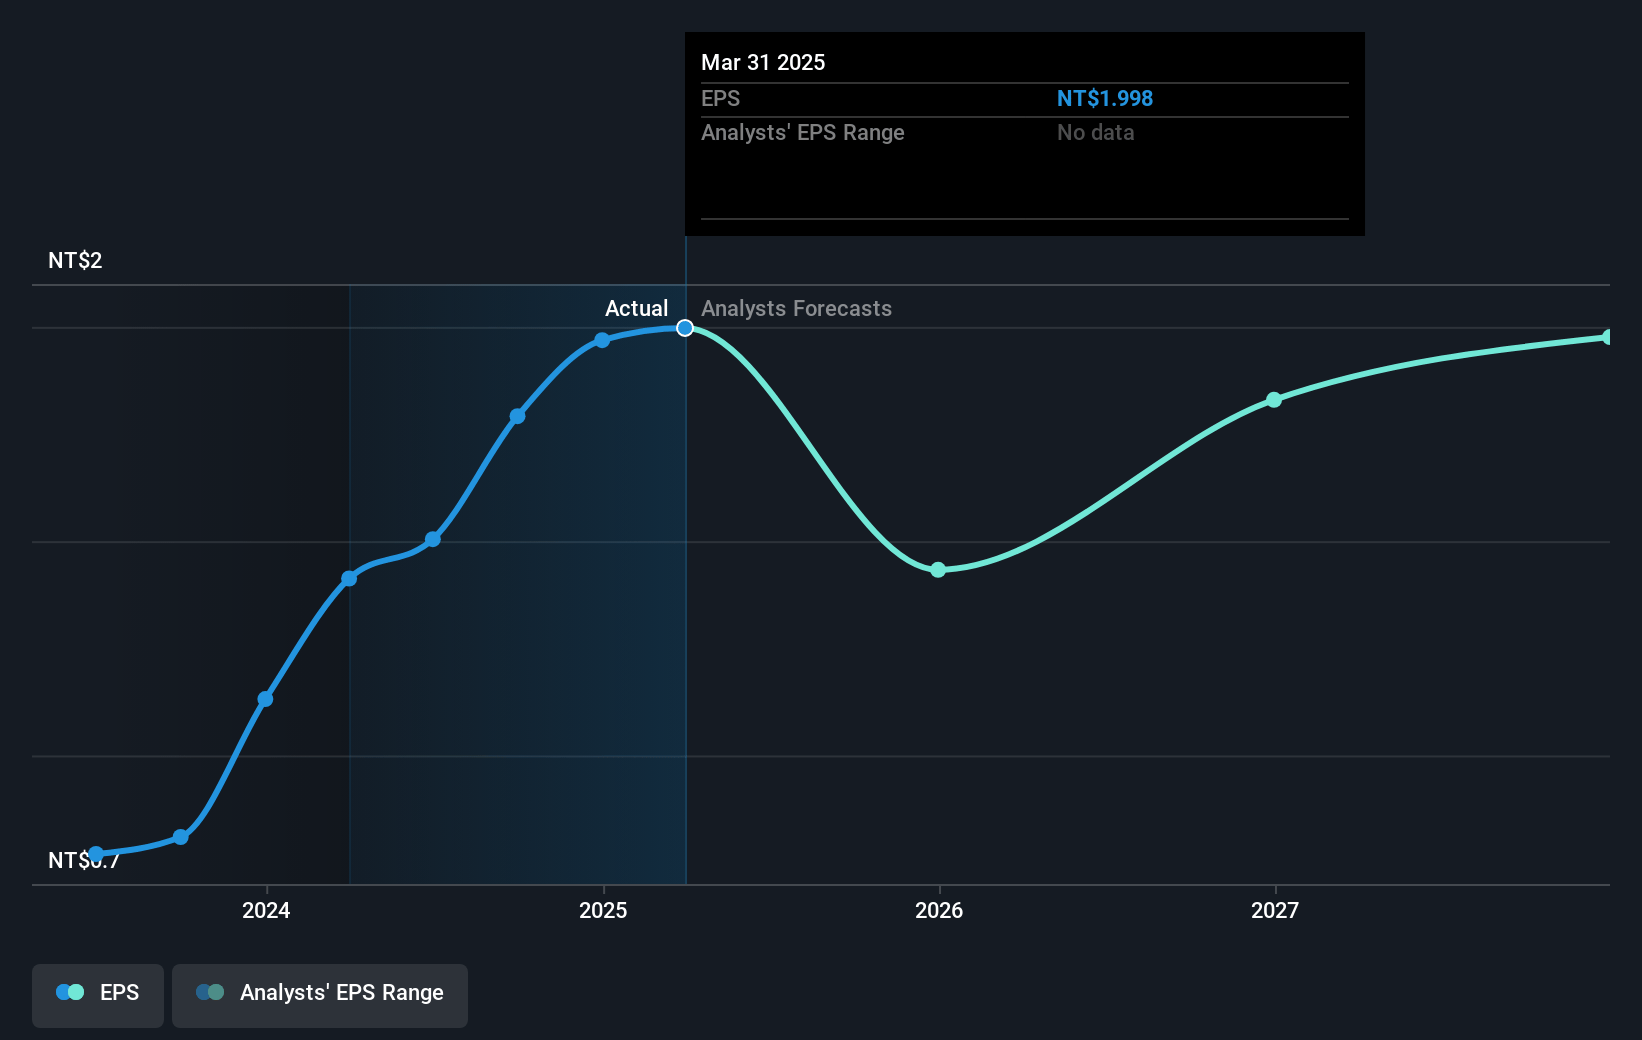
Task: Click the 2026 x-axis label
Action: click(x=939, y=910)
